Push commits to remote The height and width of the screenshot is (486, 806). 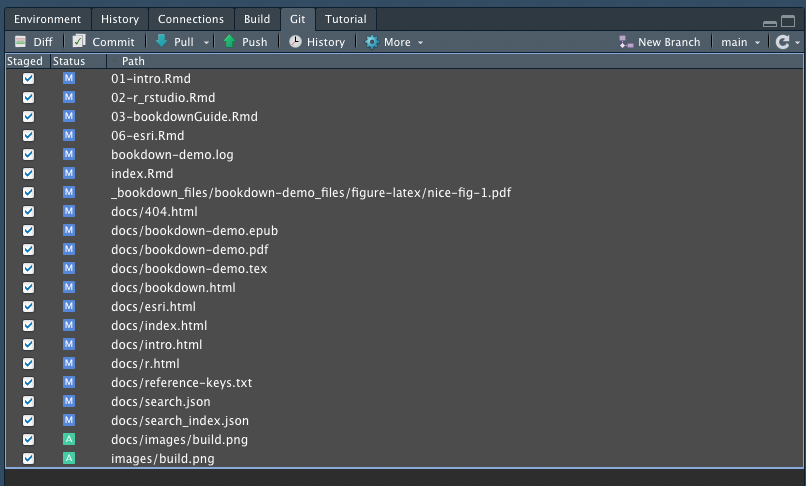point(246,42)
